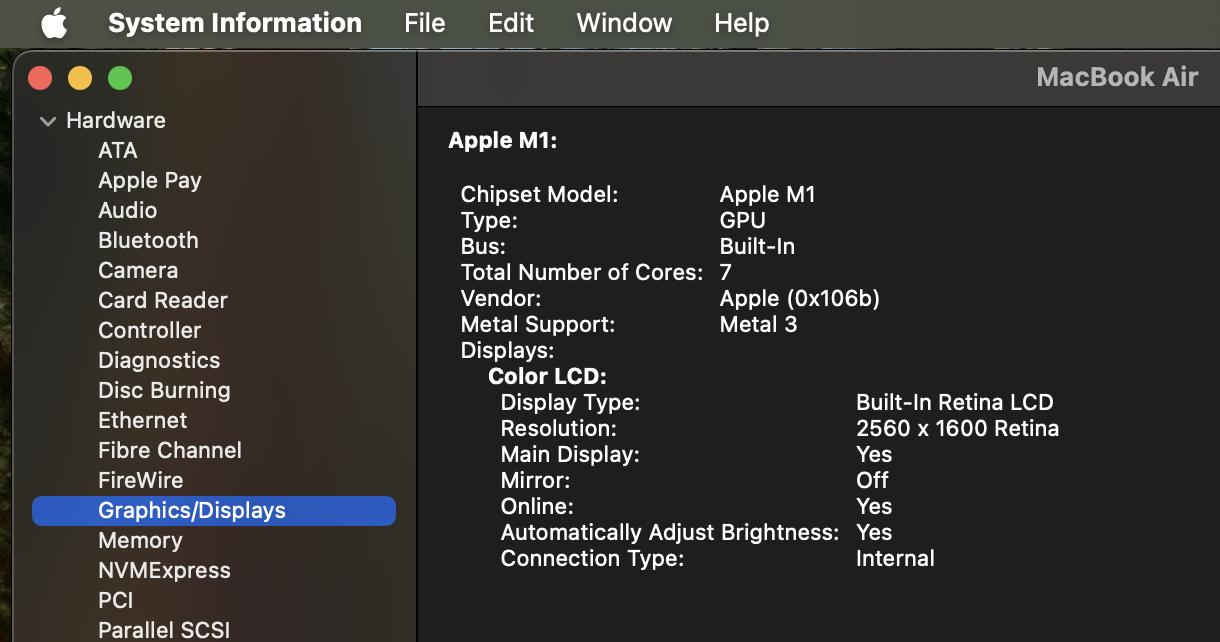Click the highlighted Graphics/Displays item

(x=192, y=510)
